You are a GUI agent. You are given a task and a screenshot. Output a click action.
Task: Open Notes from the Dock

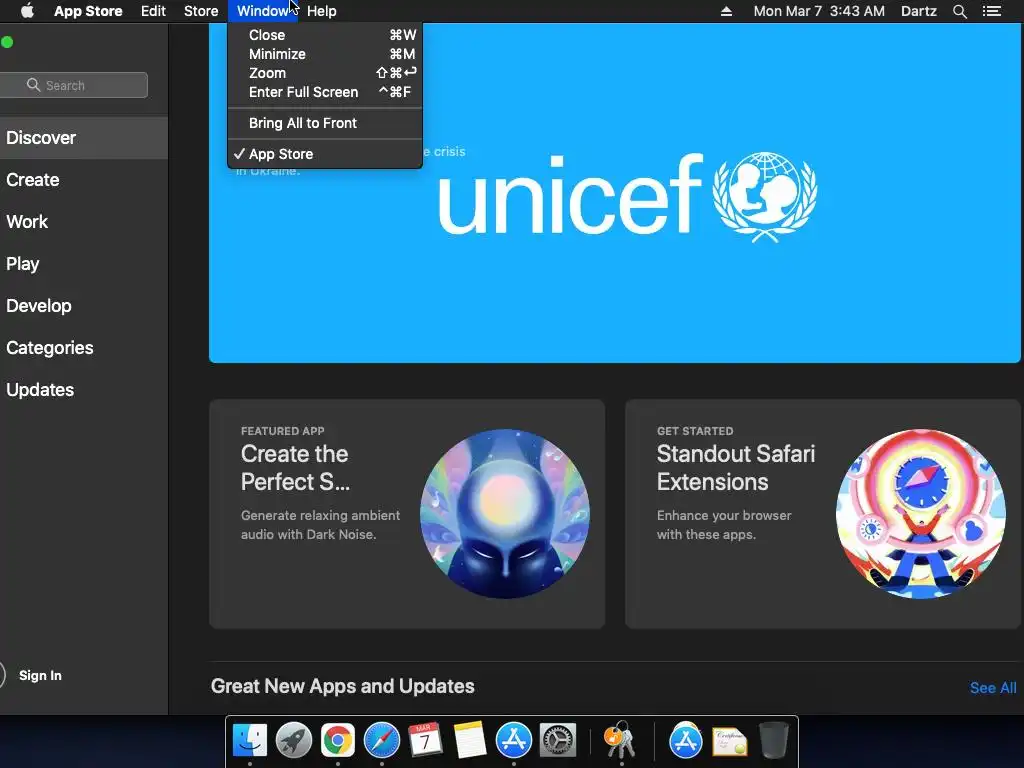click(470, 740)
